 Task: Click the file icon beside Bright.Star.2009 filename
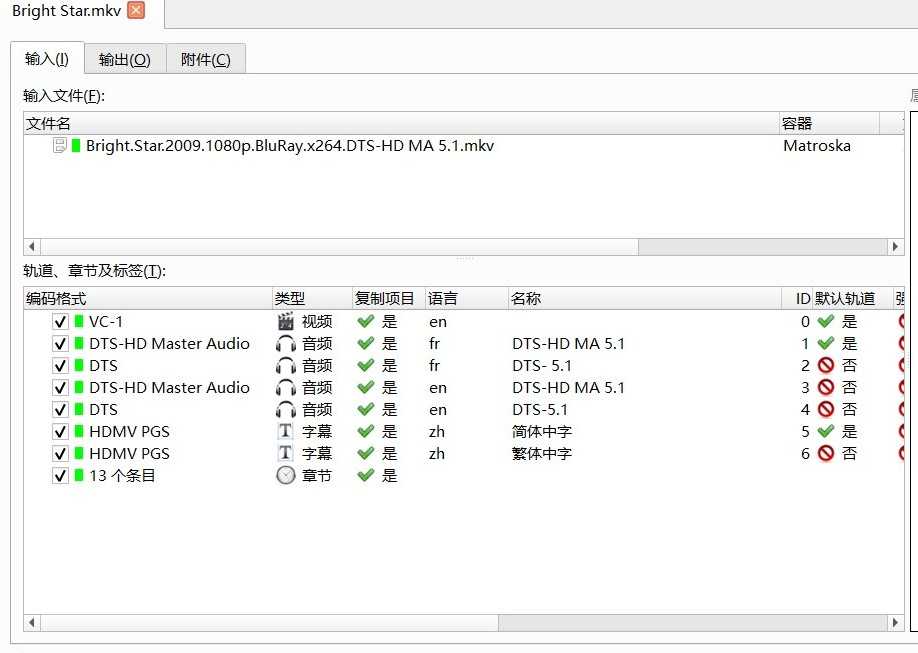click(x=59, y=145)
